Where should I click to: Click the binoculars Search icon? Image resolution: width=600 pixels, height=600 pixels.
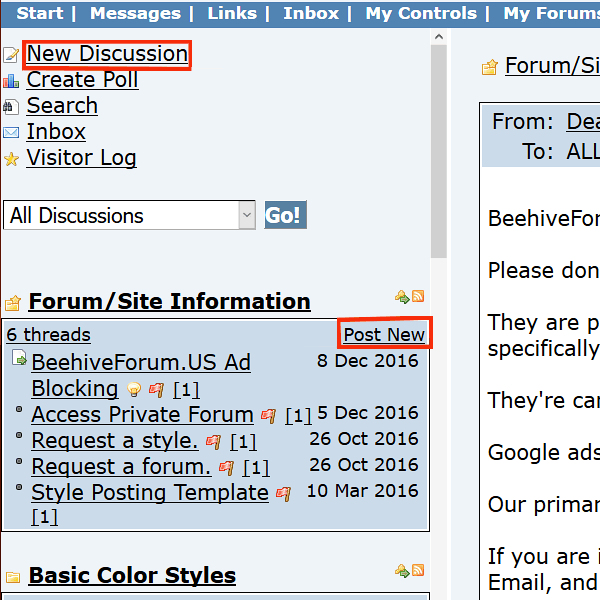tap(11, 107)
